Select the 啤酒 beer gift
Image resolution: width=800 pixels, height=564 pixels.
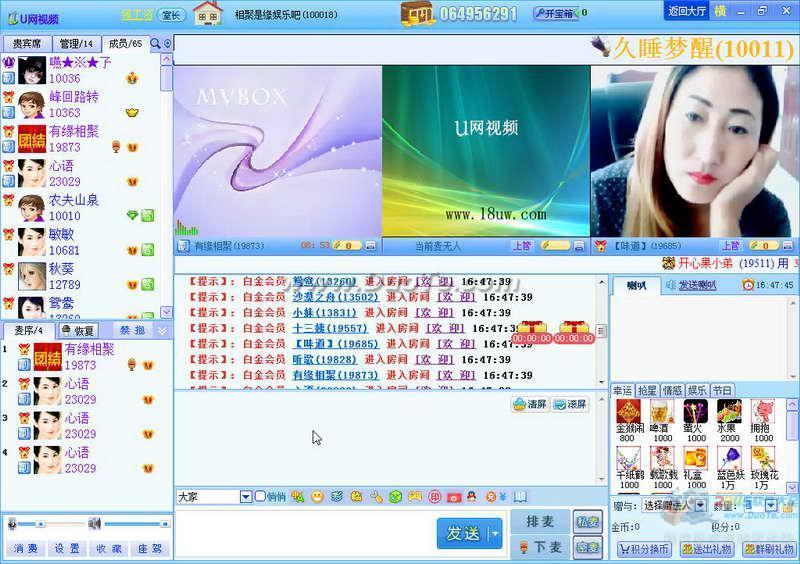[662, 411]
